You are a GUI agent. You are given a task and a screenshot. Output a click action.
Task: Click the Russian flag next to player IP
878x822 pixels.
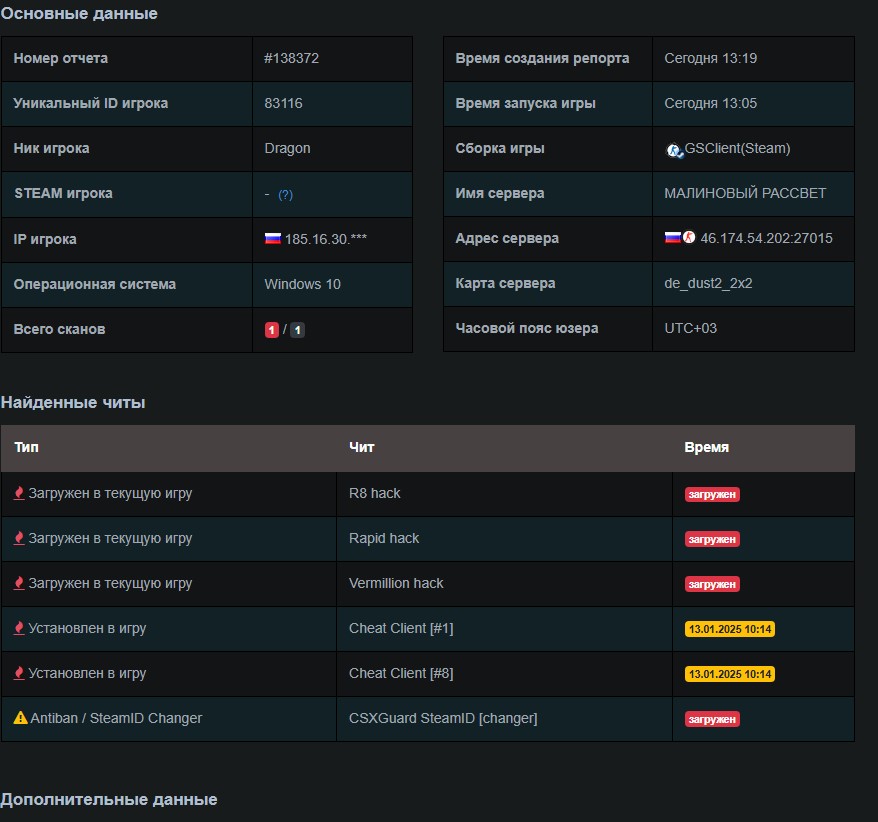(x=272, y=239)
